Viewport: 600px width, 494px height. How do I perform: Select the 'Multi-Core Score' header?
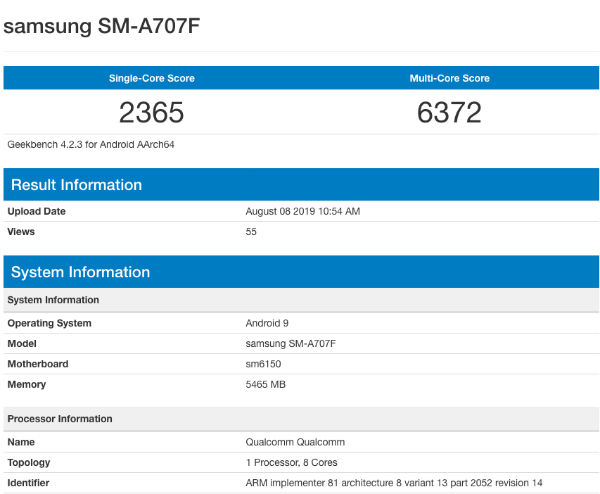450,78
